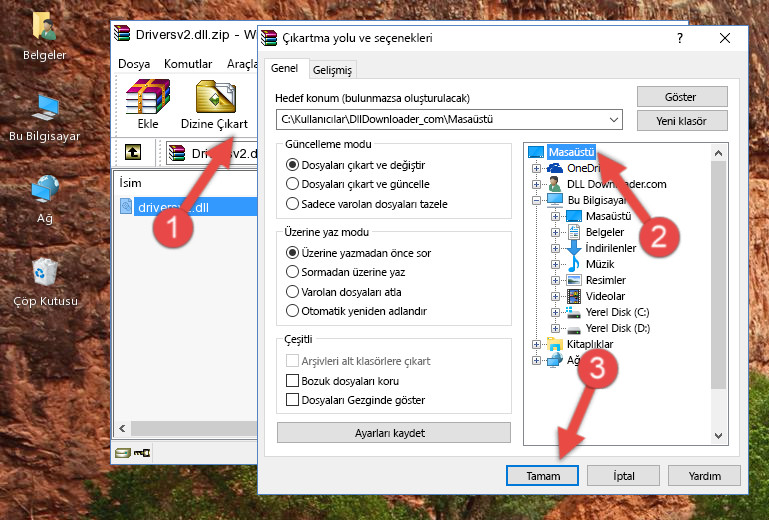Viewport: 769px width, 520px height.
Task: Click the Ekle toolbar icon in WinRAR
Action: (148, 104)
